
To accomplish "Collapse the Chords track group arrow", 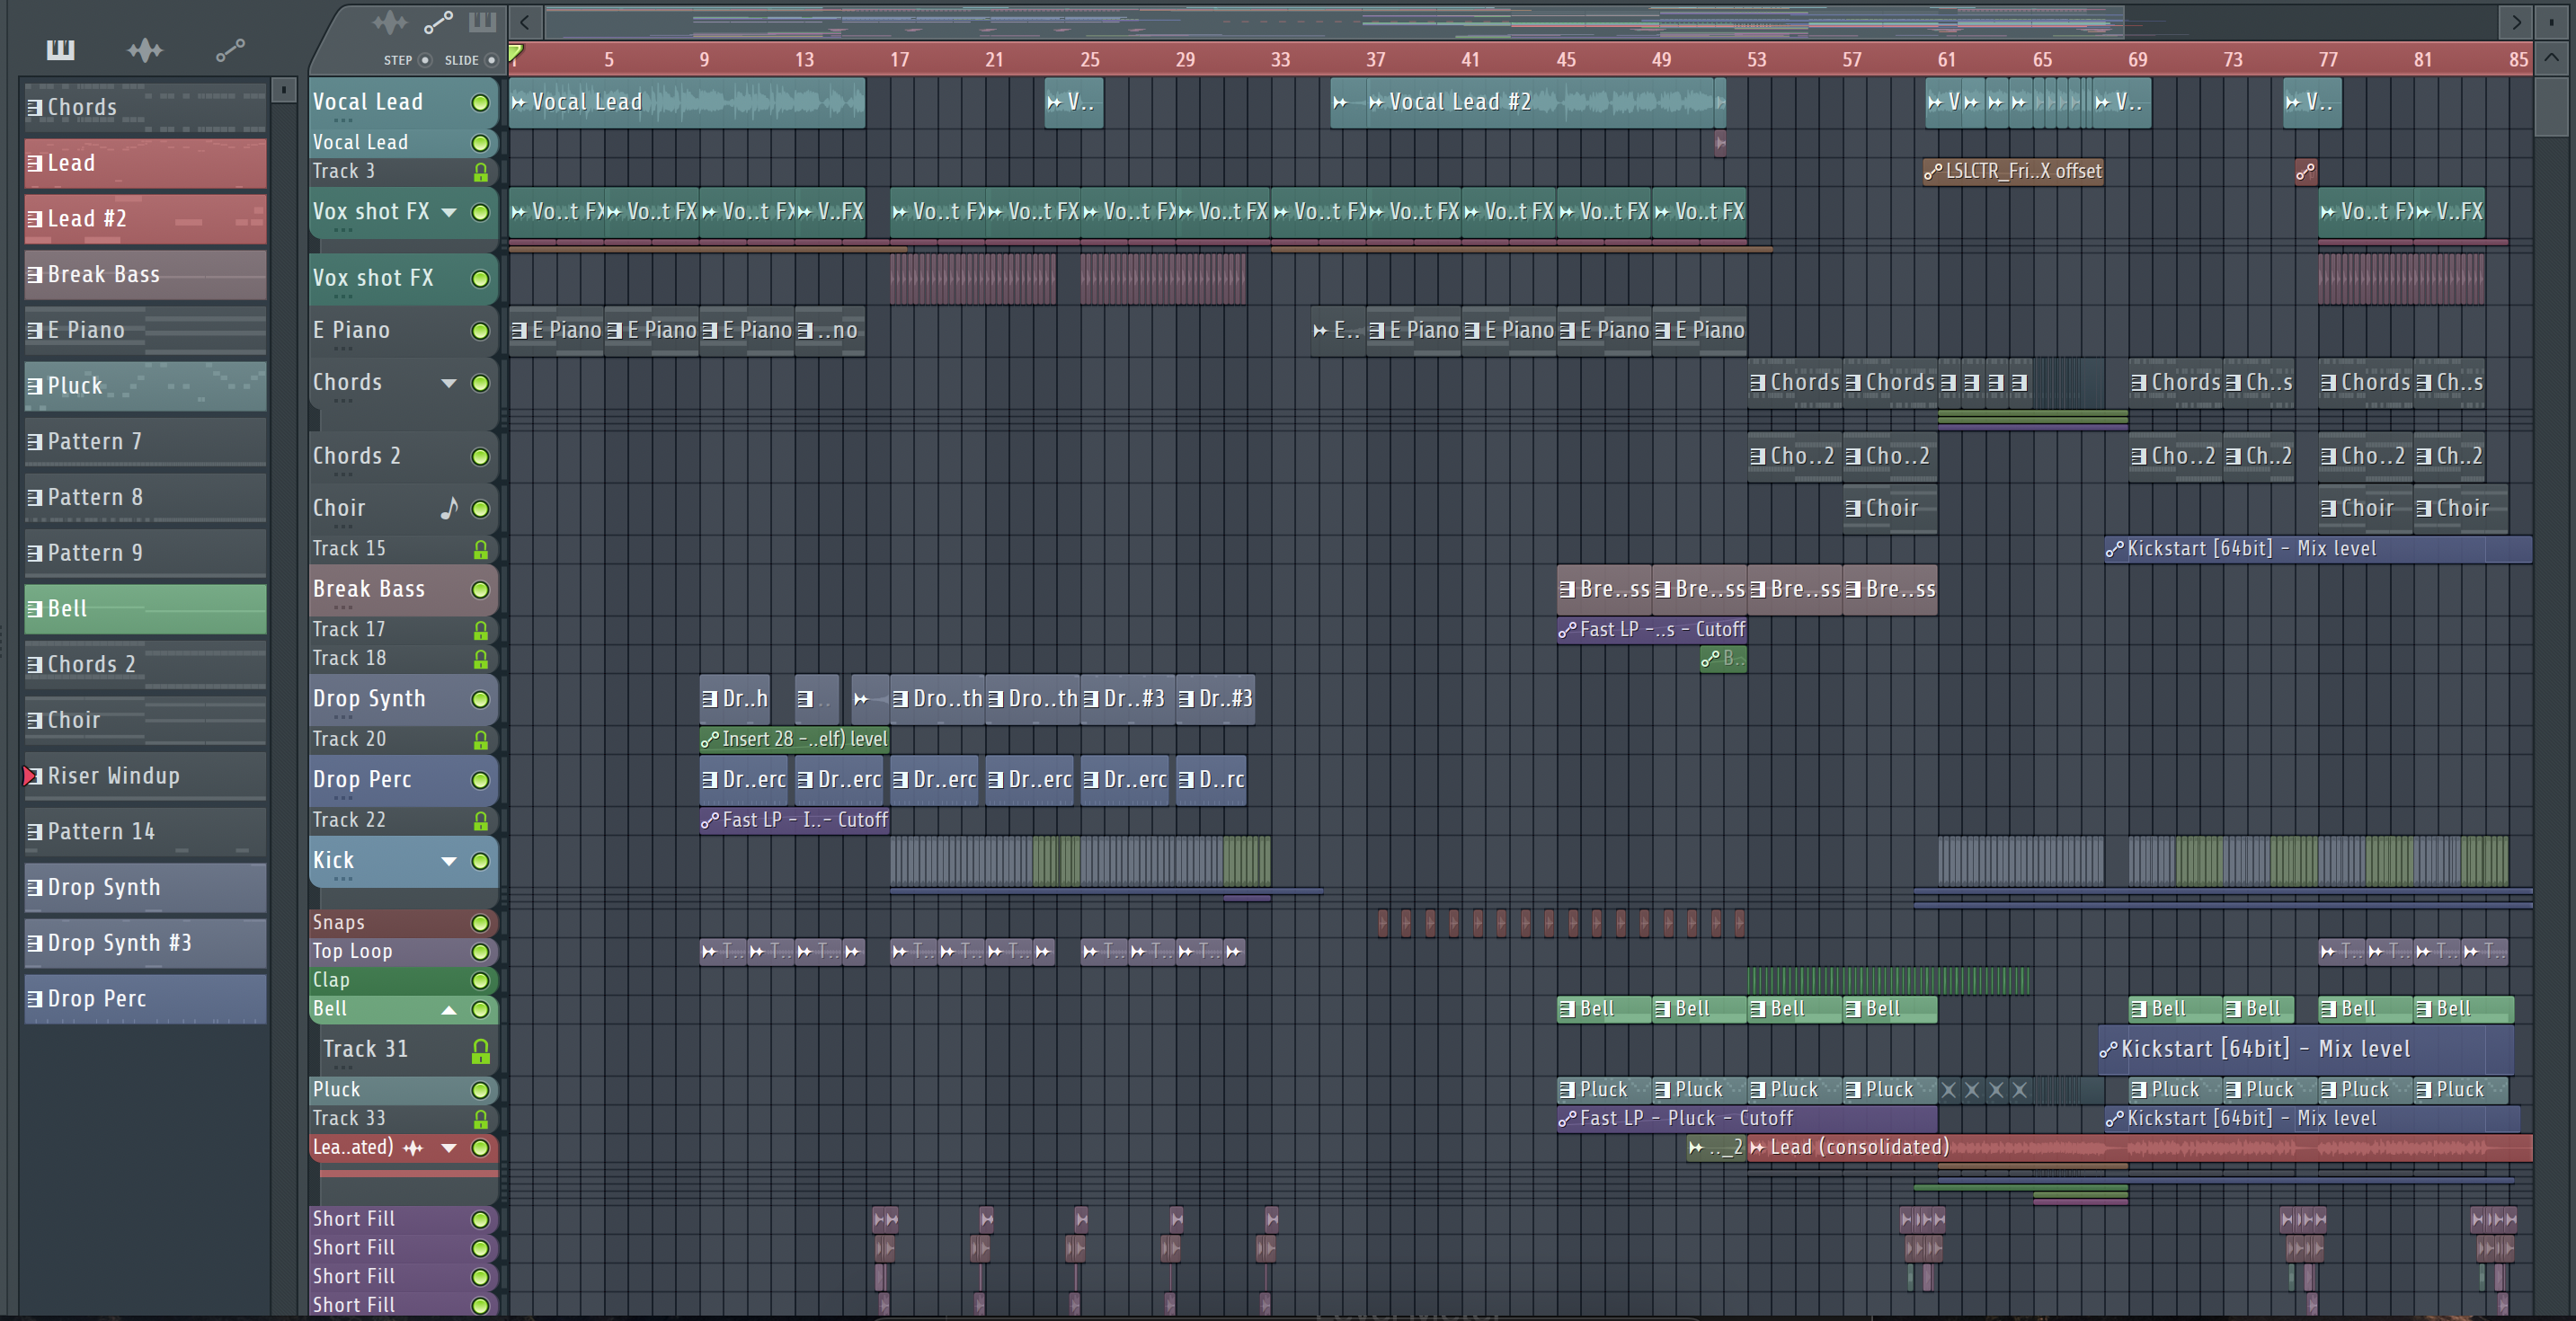I will click(x=449, y=383).
